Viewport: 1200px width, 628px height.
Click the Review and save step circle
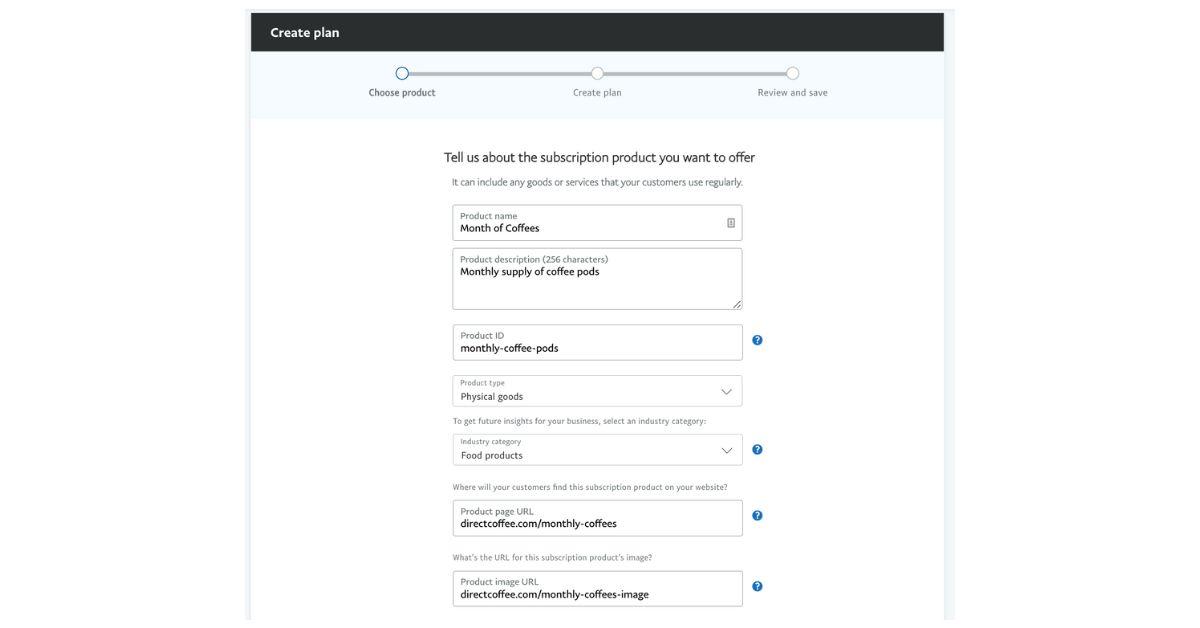792,73
